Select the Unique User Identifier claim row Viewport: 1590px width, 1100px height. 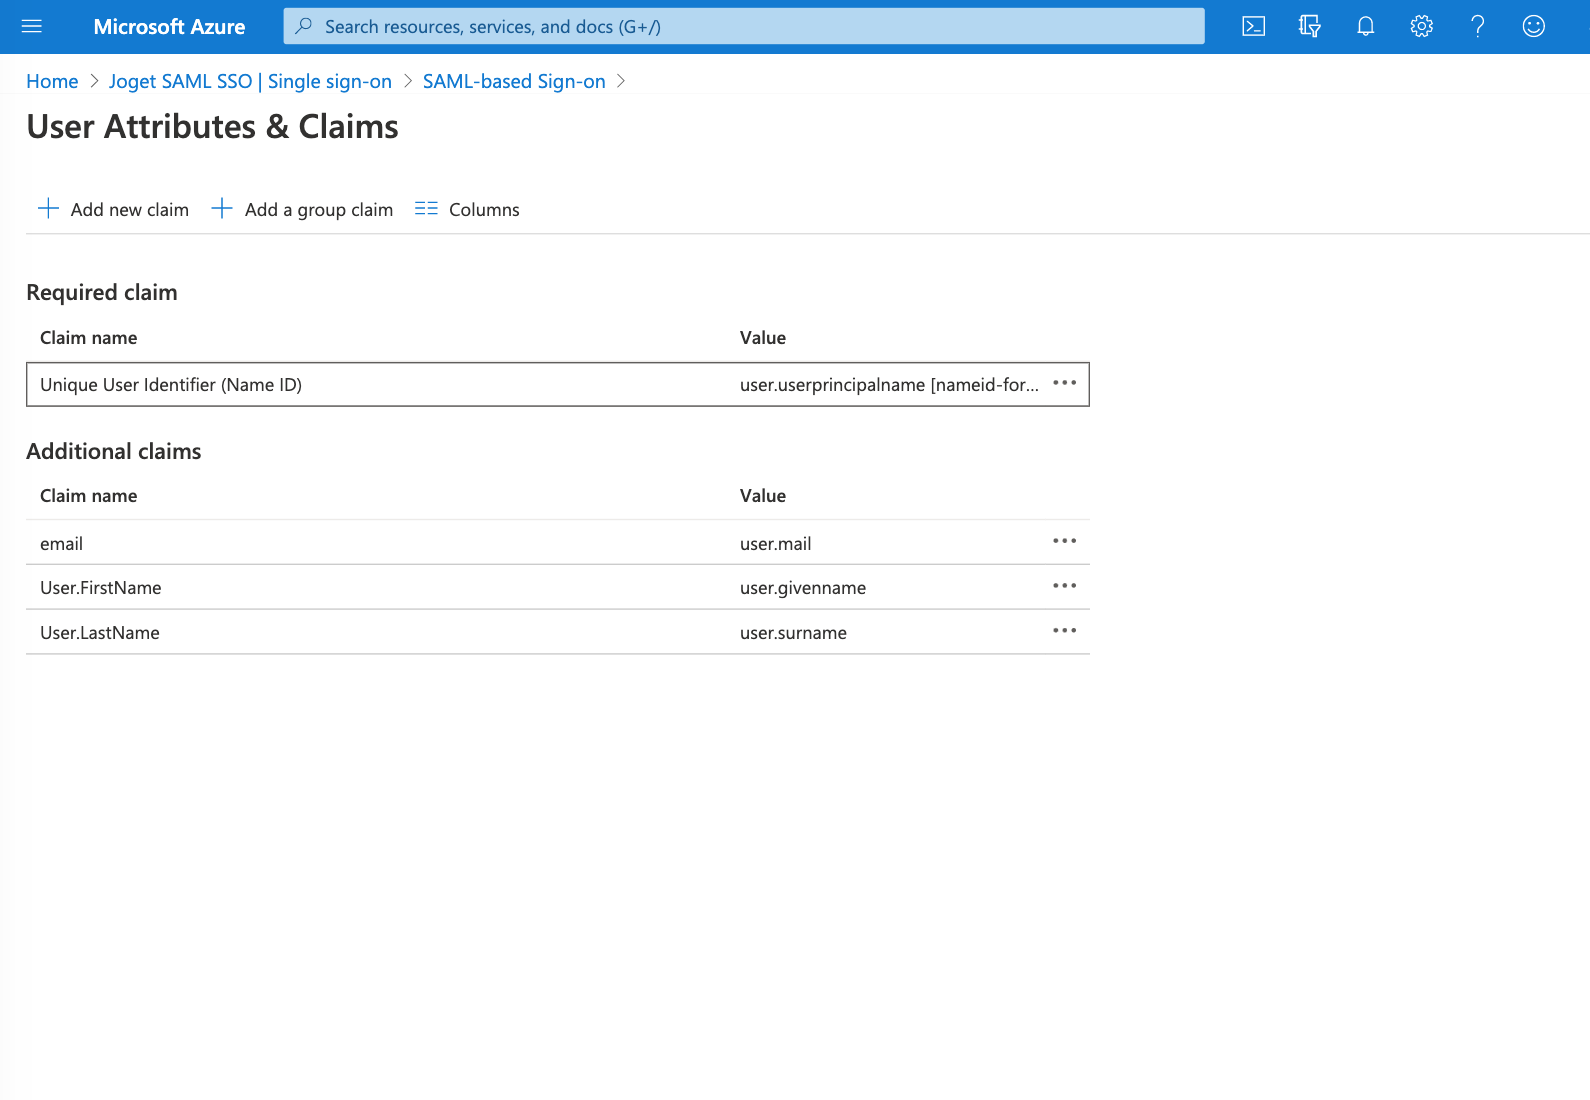click(400, 385)
